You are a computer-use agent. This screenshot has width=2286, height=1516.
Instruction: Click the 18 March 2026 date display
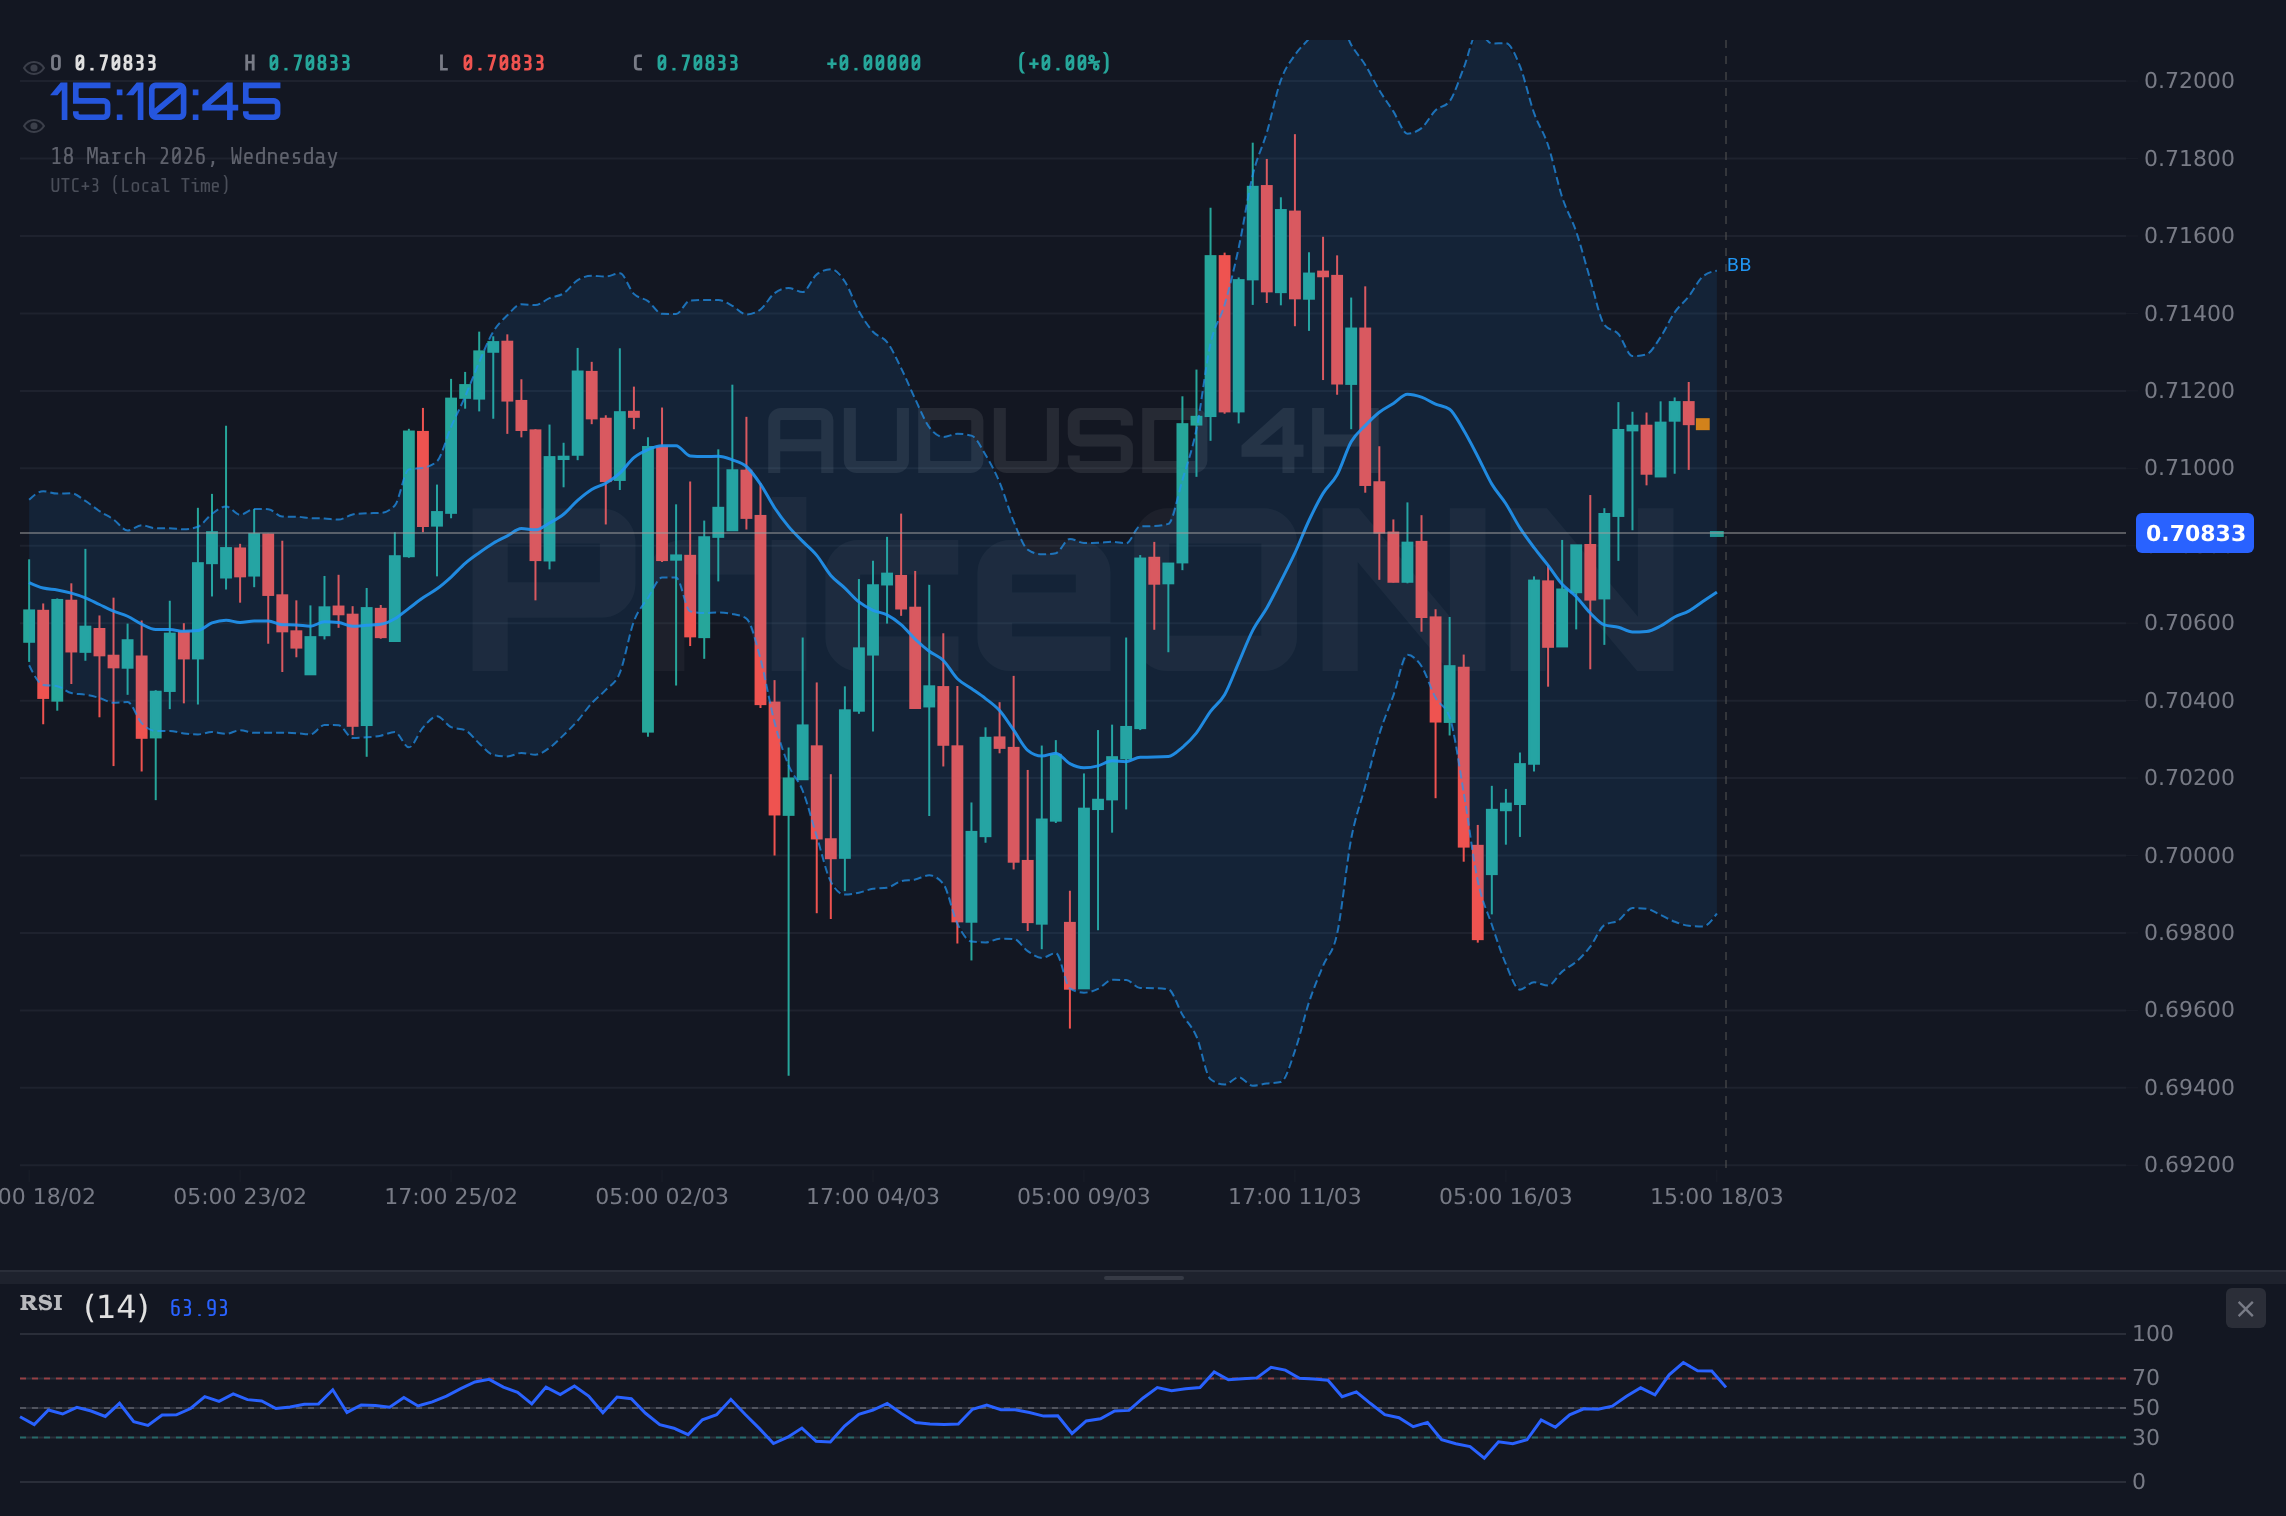(x=195, y=156)
